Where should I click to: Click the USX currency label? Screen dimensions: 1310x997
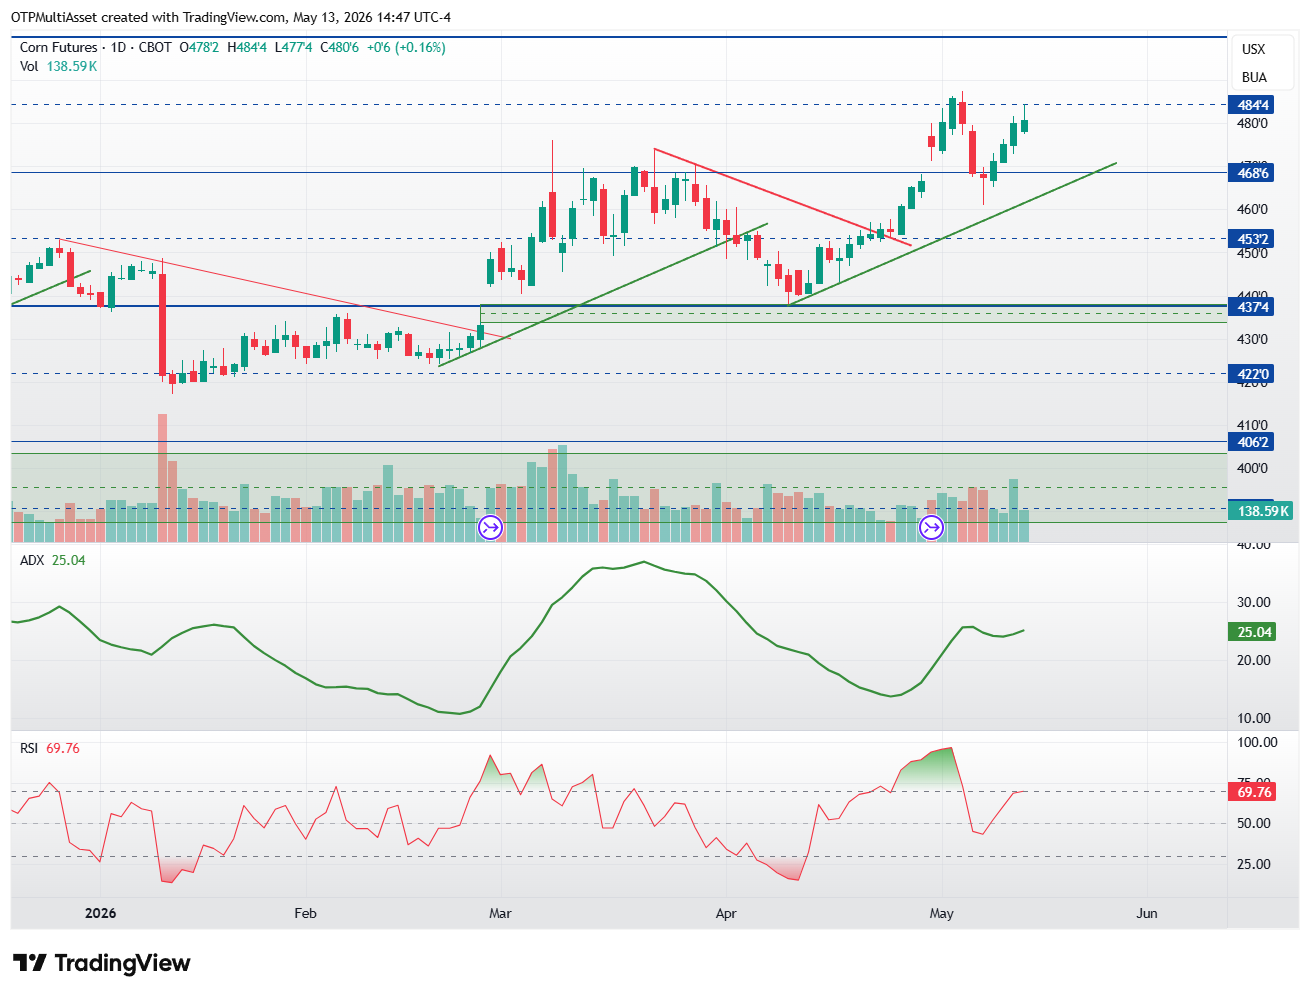(1253, 49)
